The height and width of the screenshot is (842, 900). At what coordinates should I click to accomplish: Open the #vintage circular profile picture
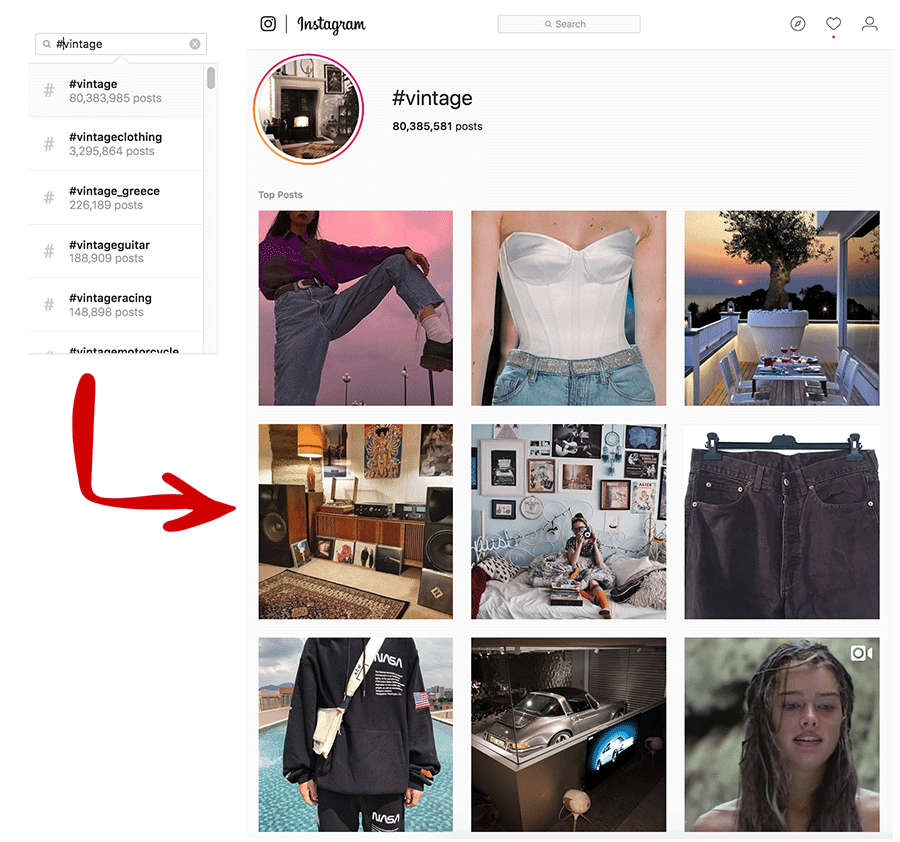coord(309,109)
